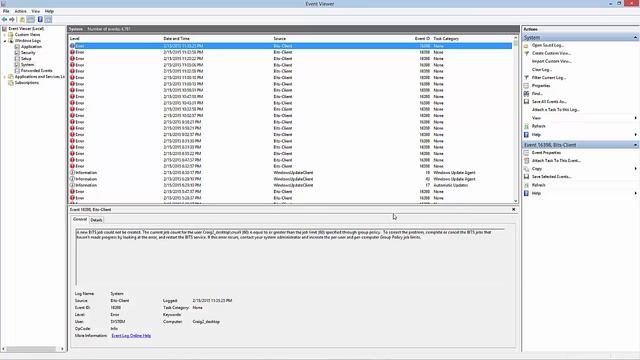Open the Forwarded Events log in tree
This screenshot has height=360, width=640.
pyautogui.click(x=37, y=71)
